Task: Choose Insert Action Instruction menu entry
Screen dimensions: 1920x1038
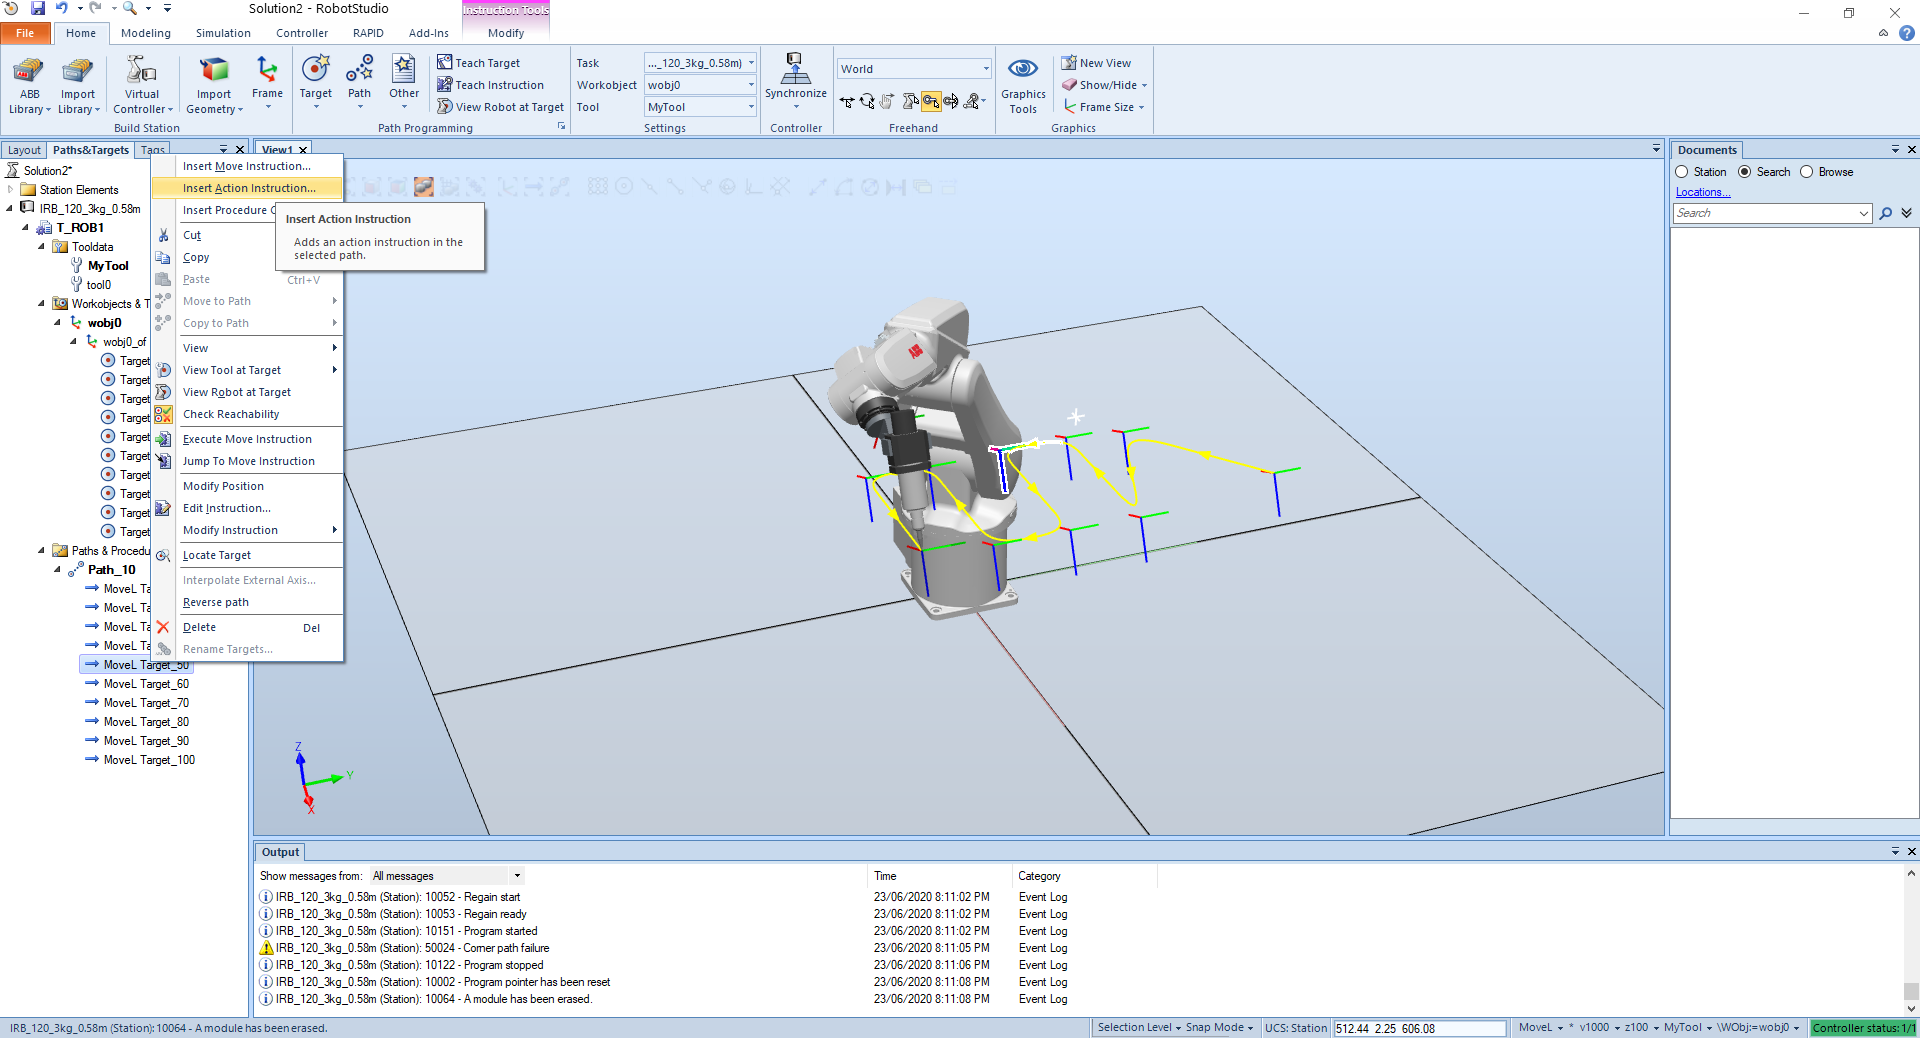Action: (249, 188)
